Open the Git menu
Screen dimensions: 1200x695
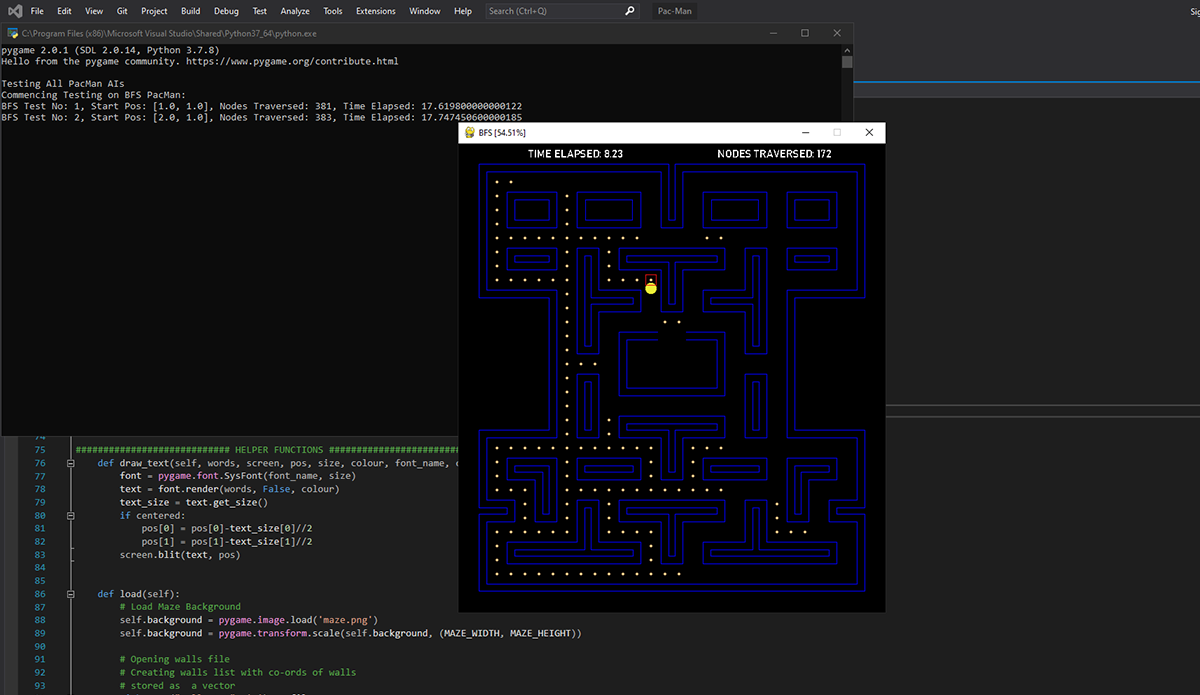point(122,11)
